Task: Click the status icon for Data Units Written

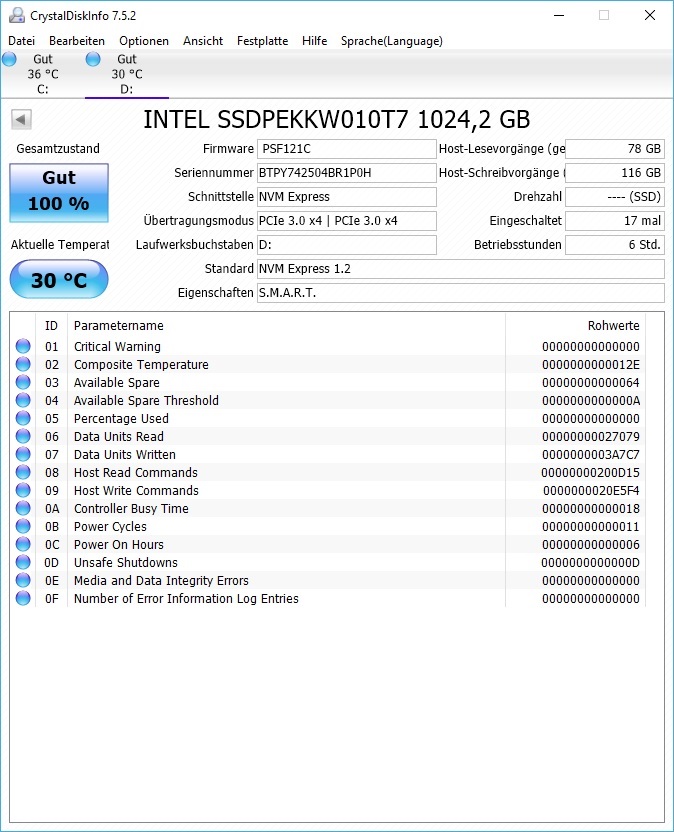Action: click(23, 454)
